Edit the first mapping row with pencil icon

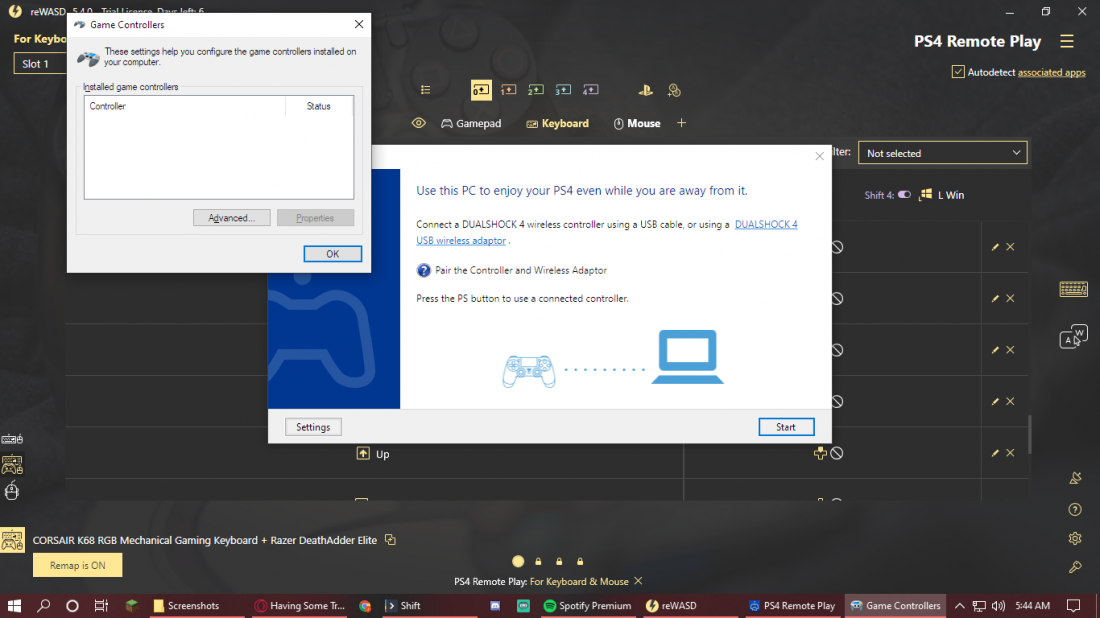click(x=995, y=247)
